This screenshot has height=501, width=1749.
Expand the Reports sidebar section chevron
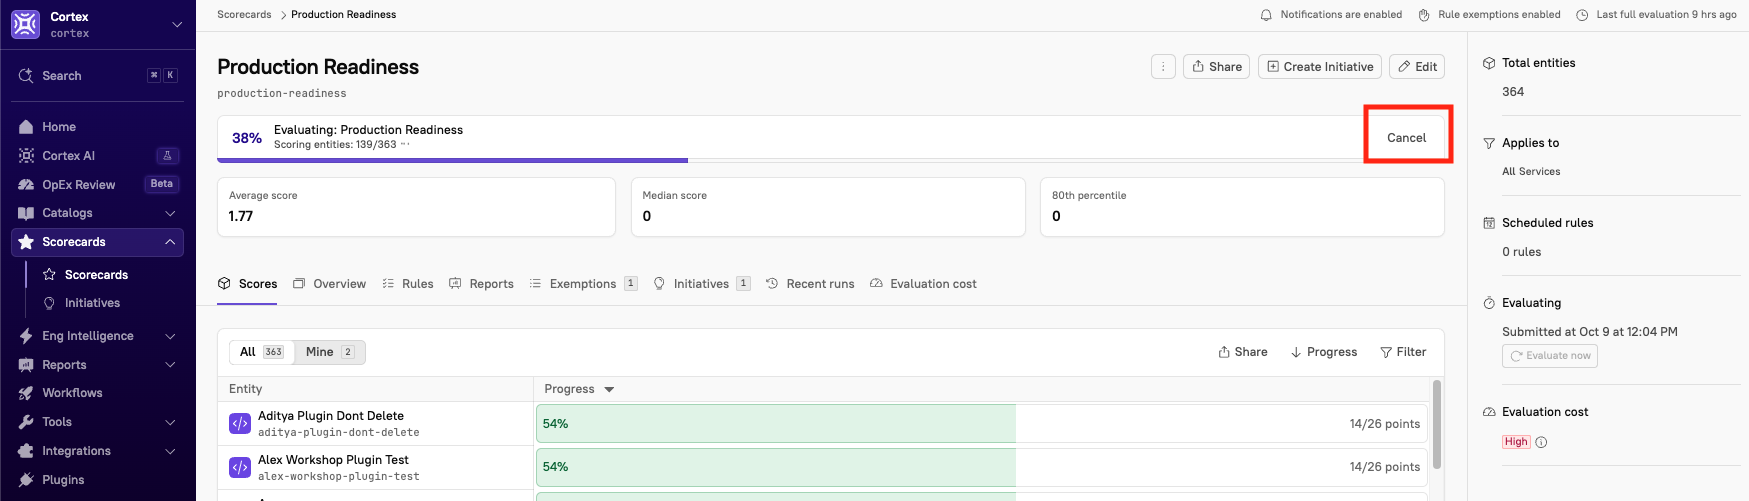coord(170,365)
